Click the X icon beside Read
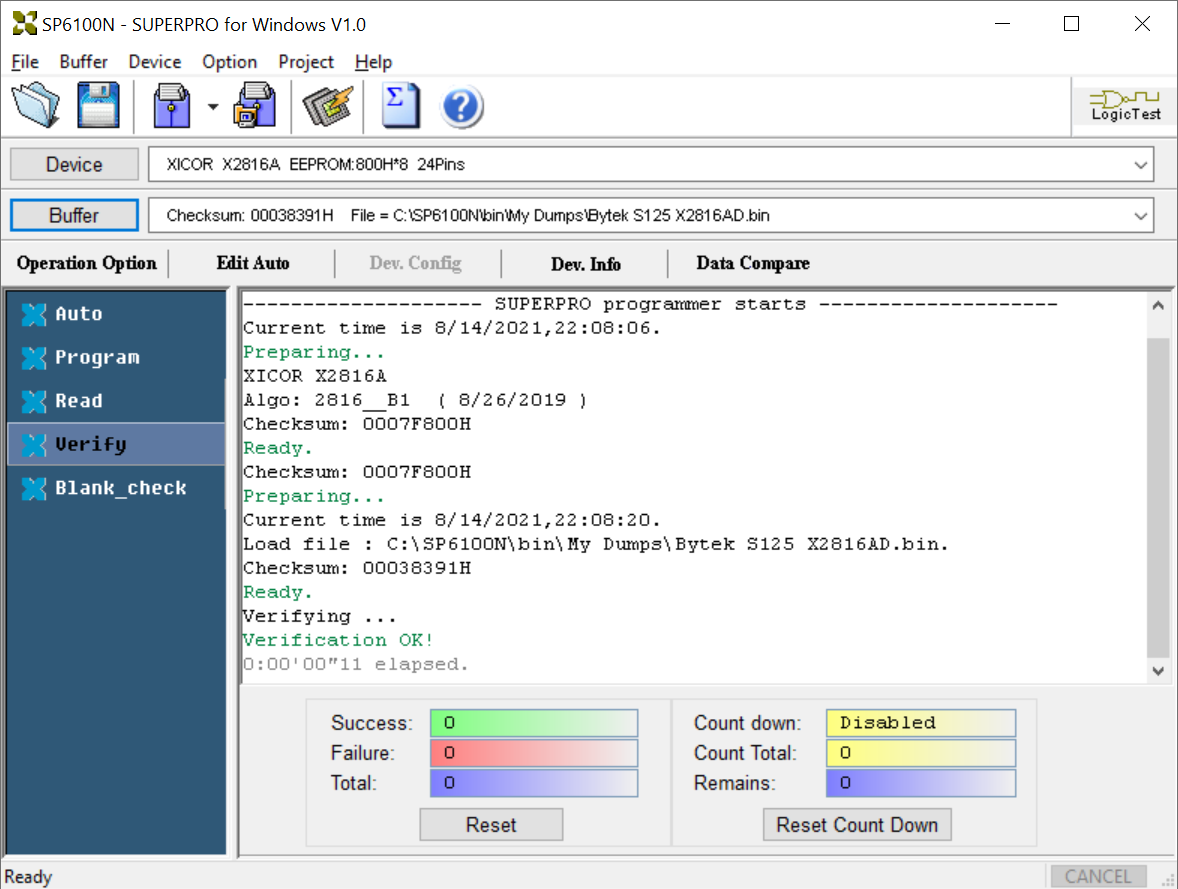Screen dimensions: 1178x889 pyautogui.click(x=34, y=401)
